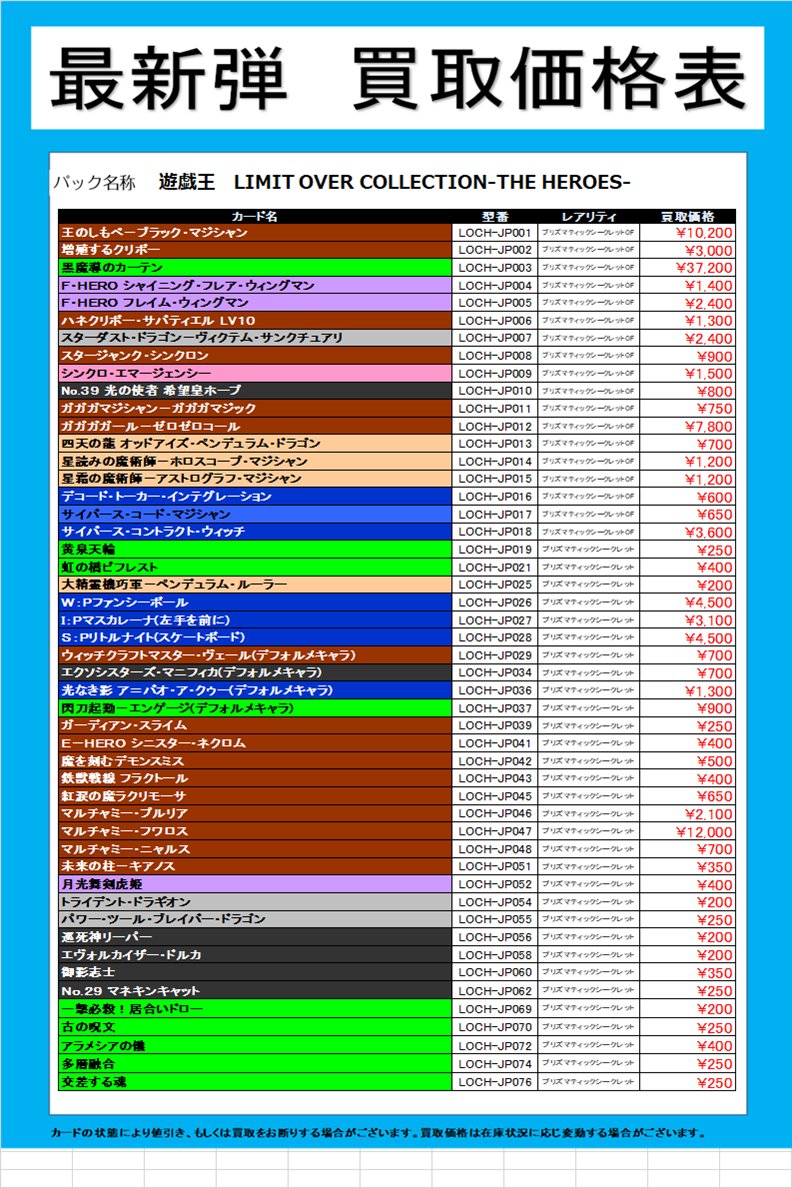Select the LOCH-JP034 model number

point(495,673)
